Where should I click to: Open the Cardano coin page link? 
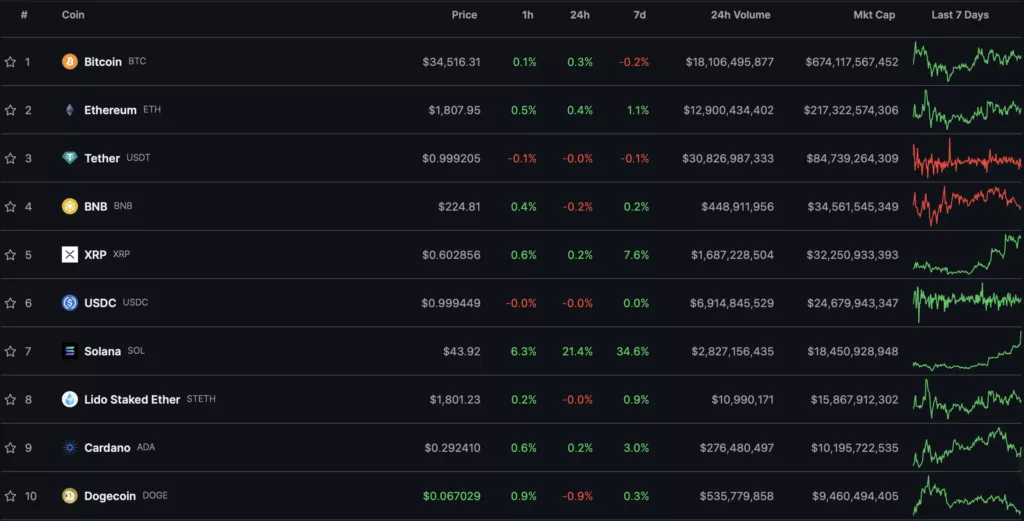pyautogui.click(x=107, y=448)
